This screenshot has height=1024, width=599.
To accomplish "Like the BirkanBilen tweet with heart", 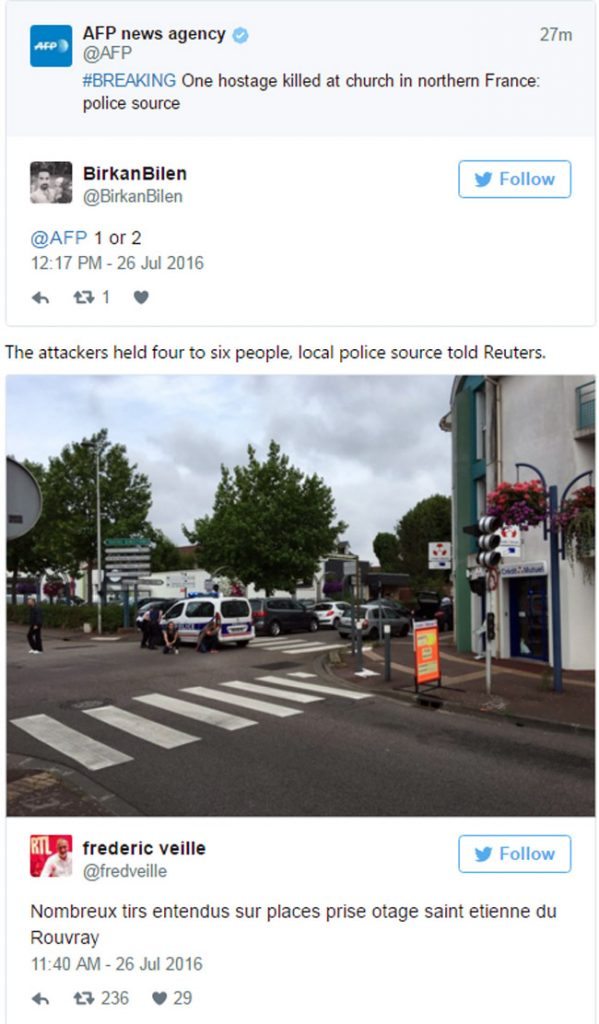I will (x=141, y=298).
